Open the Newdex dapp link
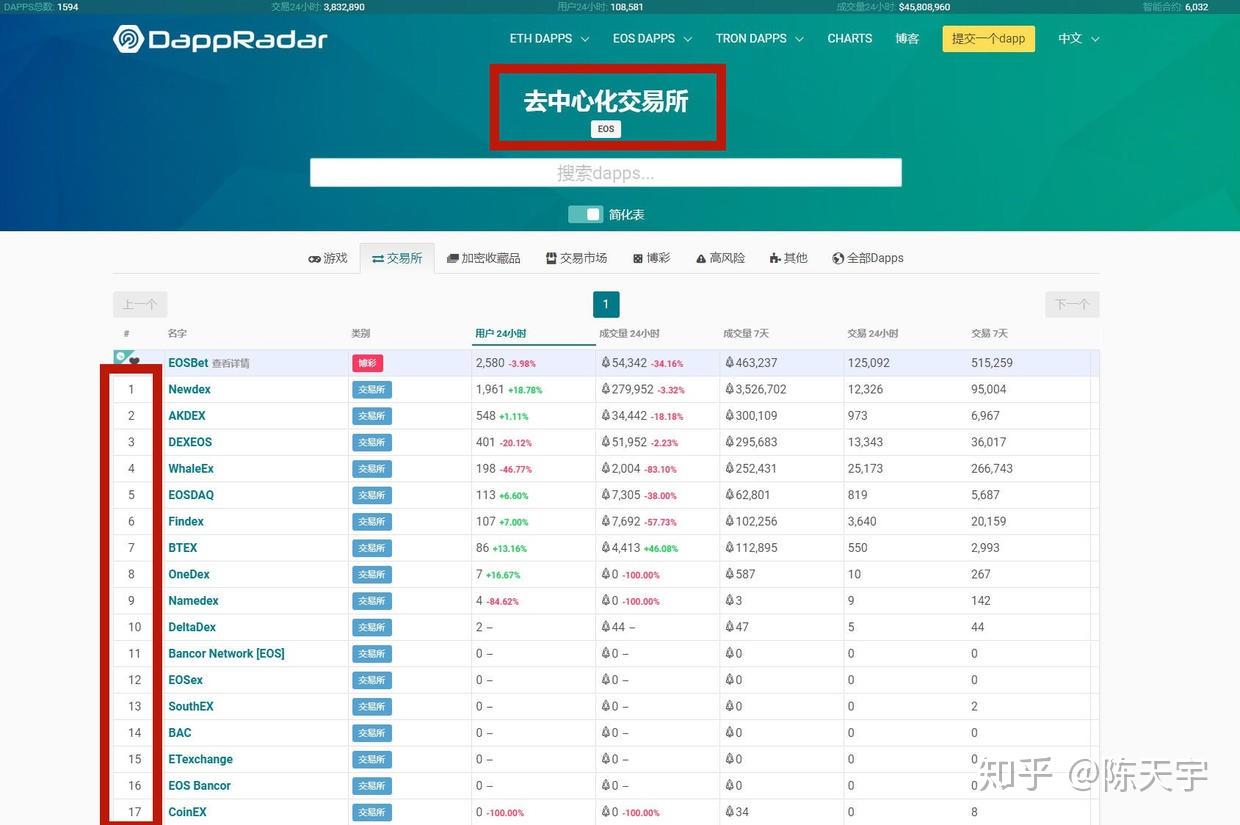This screenshot has height=825, width=1240. pos(189,389)
